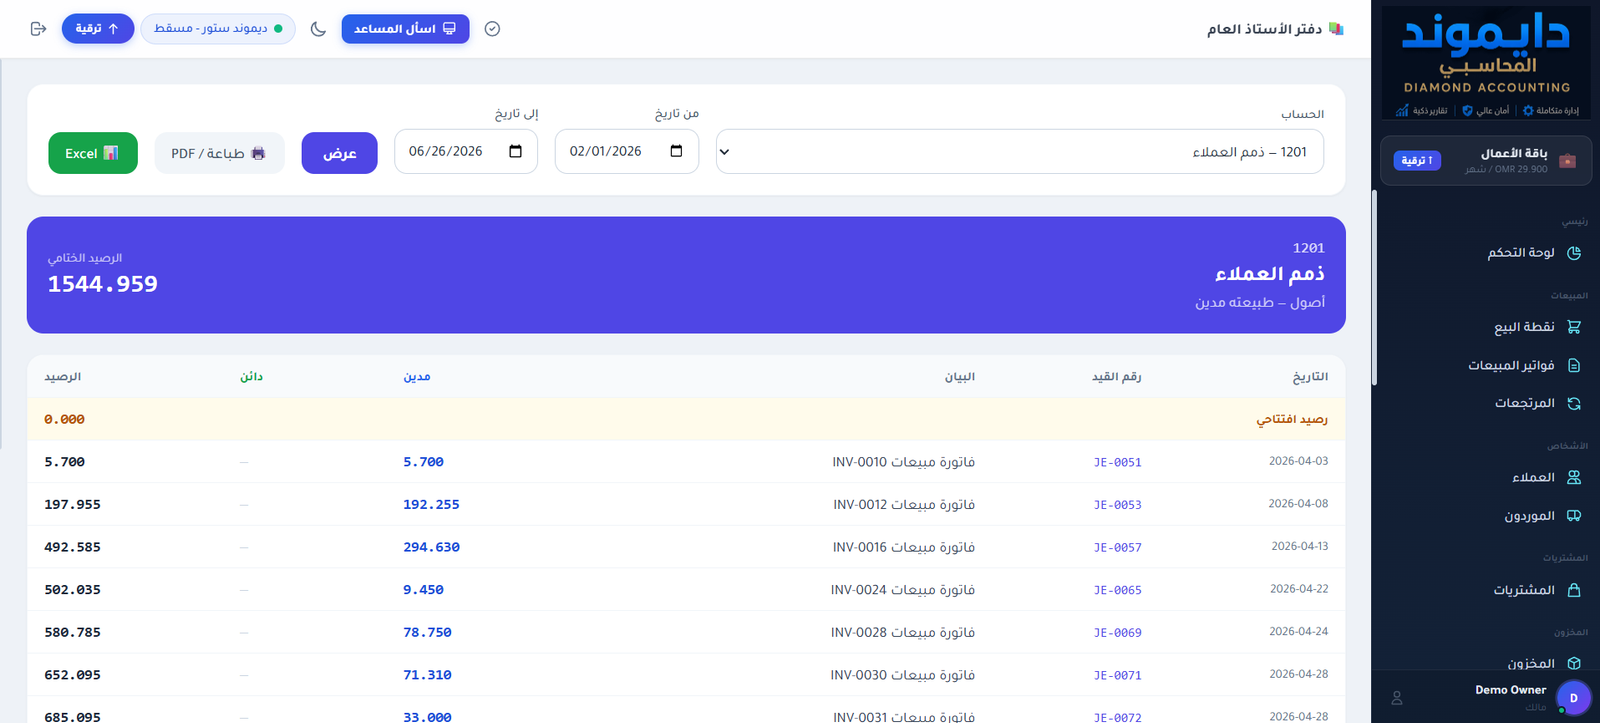Click the sidebar scrollbar

[x=1375, y=287]
